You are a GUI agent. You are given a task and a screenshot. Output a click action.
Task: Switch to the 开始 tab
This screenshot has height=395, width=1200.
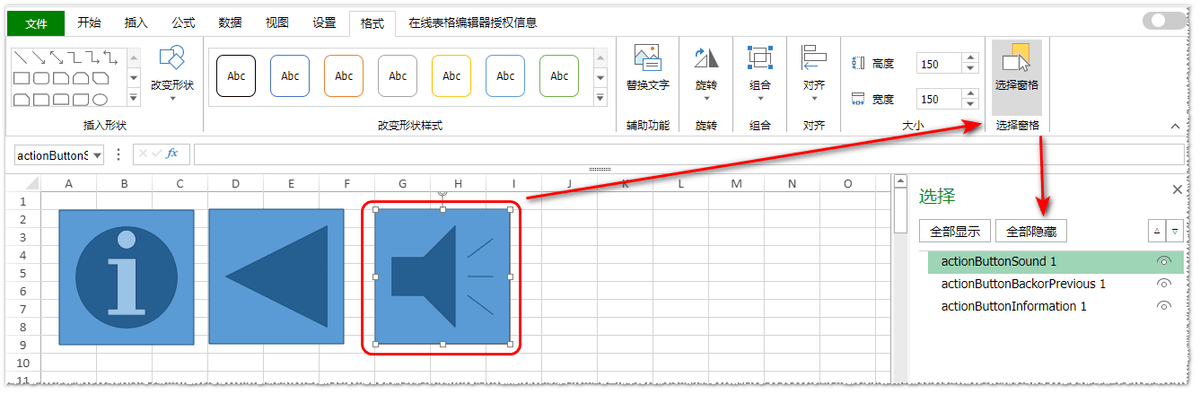(89, 23)
